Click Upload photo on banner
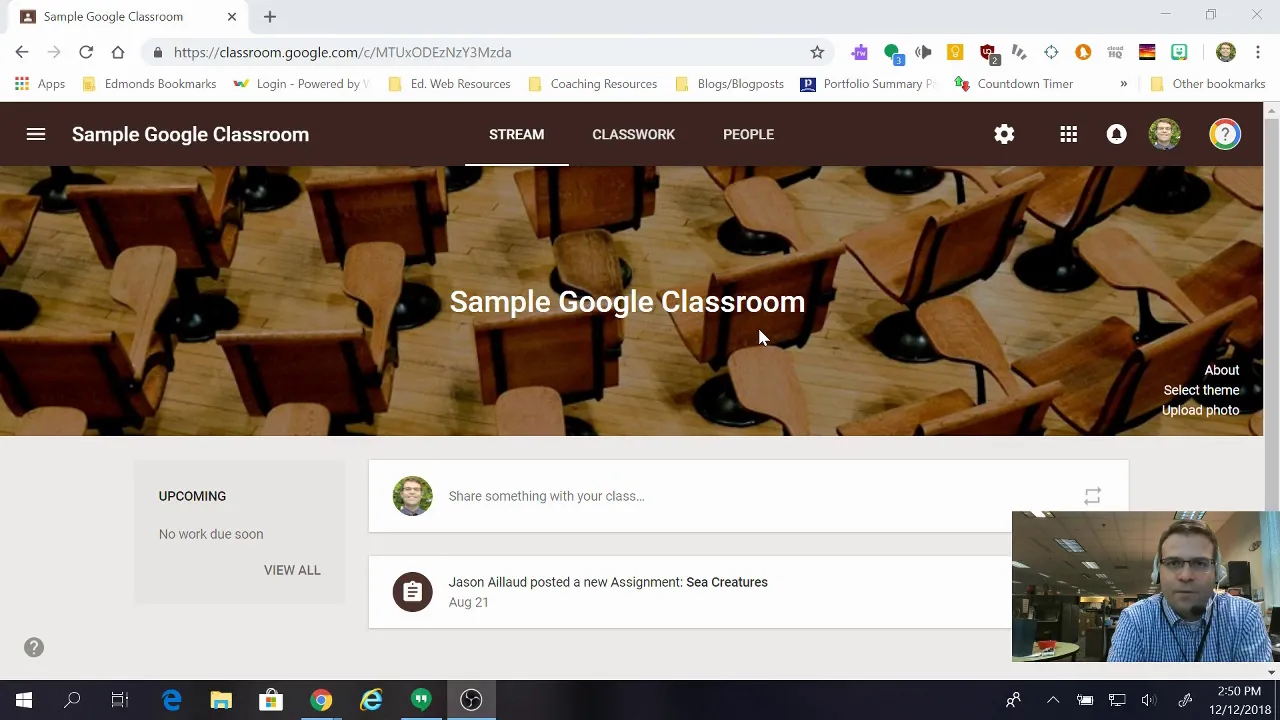Viewport: 1280px width, 720px height. pos(1200,410)
